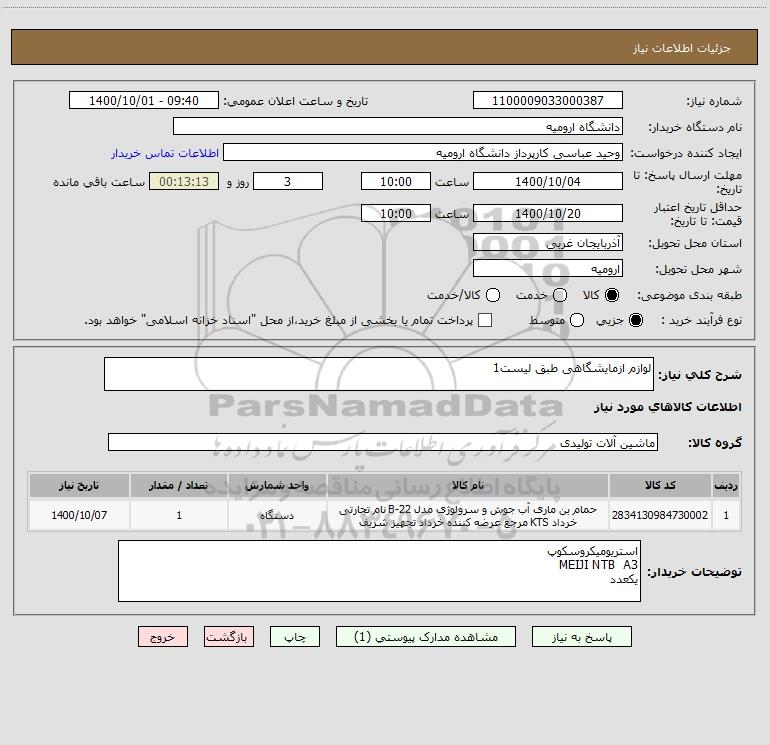Image resolution: width=770 pixels, height=745 pixels.
Task: Click the تاریخ نیاز column header
Action: pos(79,485)
